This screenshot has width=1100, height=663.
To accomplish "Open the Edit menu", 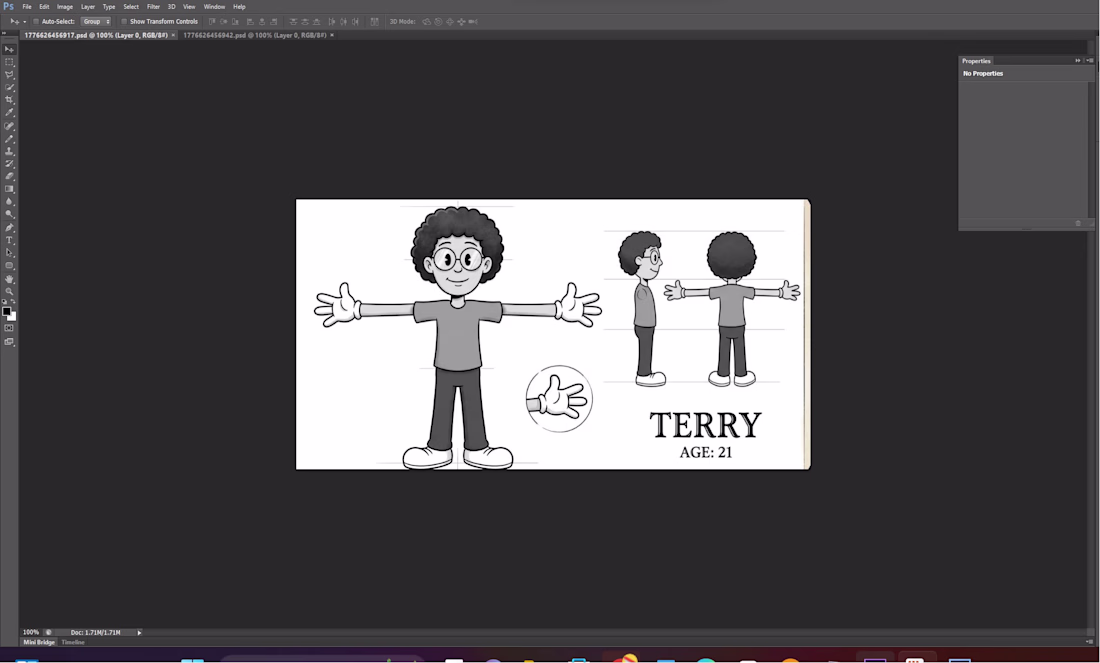I will 44,6.
